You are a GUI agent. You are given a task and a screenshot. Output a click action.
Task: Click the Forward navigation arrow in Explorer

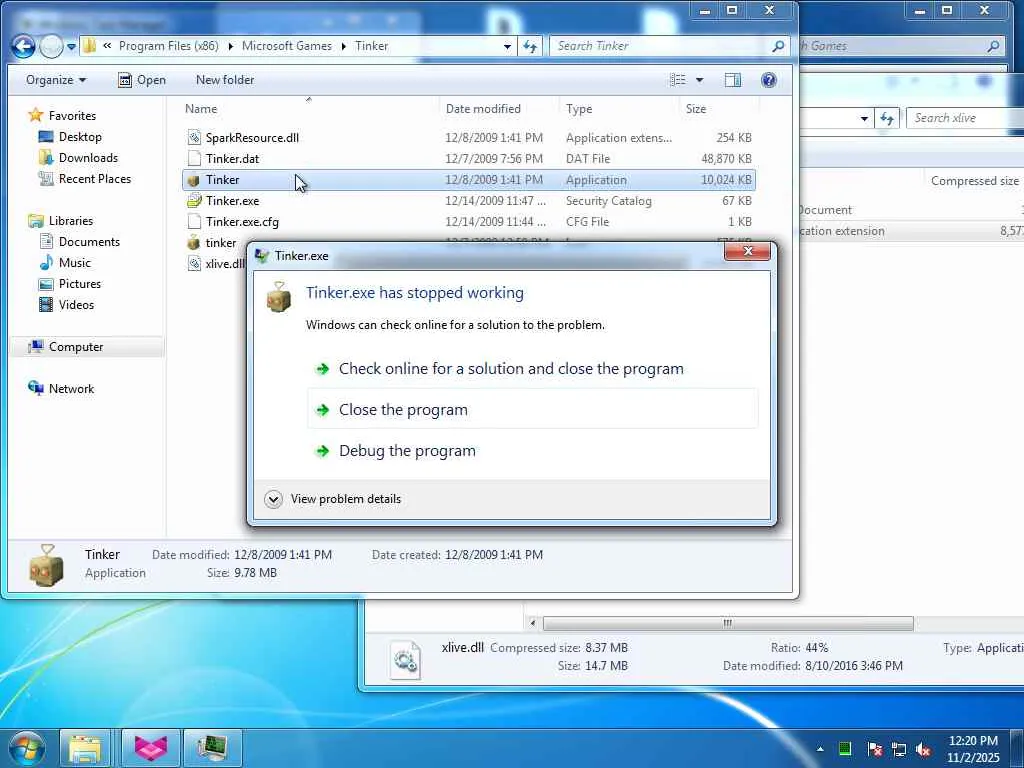pos(52,46)
